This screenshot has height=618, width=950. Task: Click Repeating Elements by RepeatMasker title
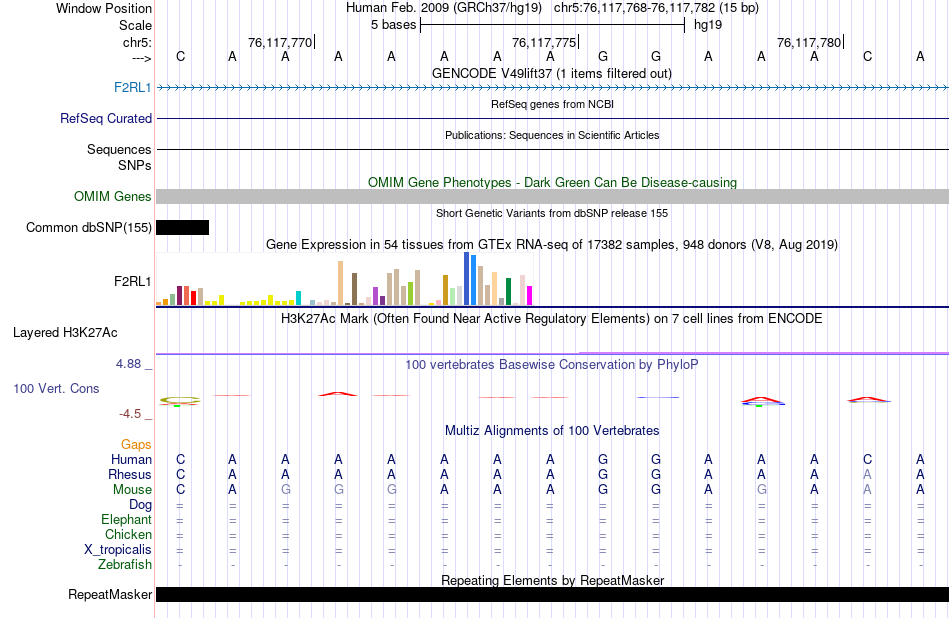click(x=552, y=580)
